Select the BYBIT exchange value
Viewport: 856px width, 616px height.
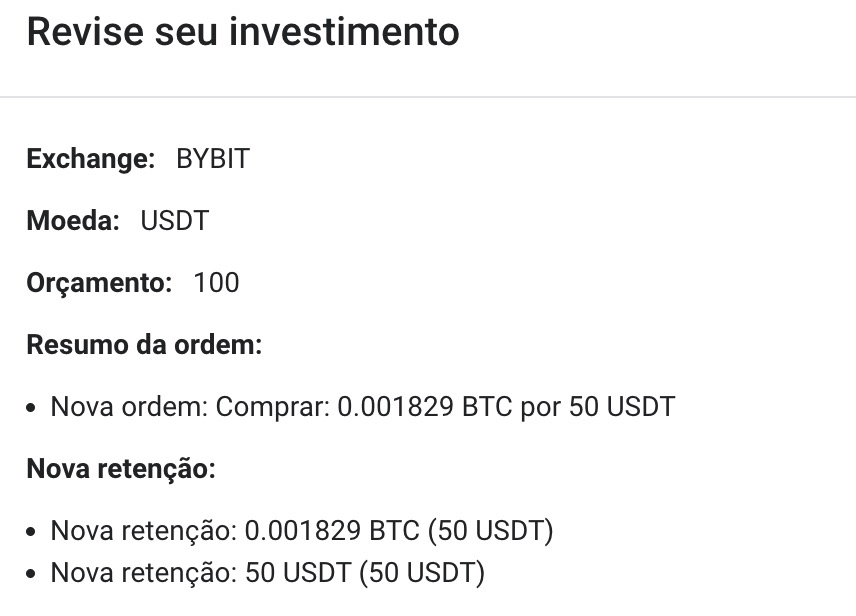point(213,159)
